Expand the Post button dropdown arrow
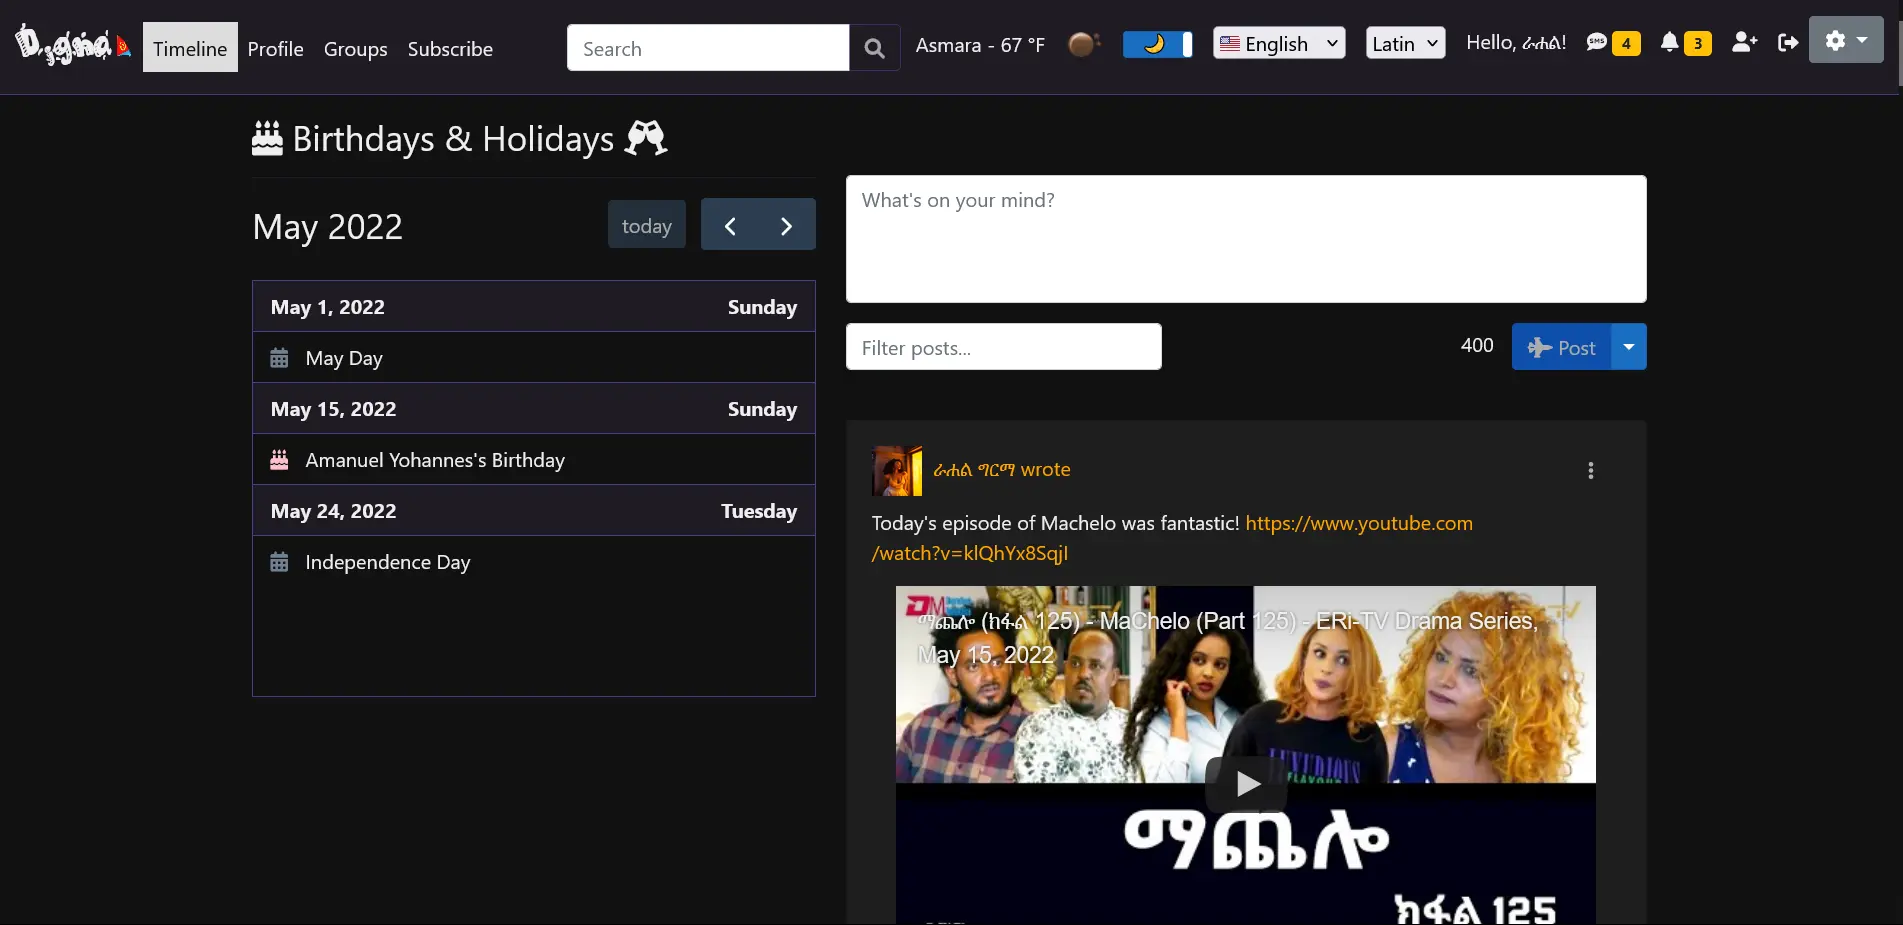 tap(1629, 347)
